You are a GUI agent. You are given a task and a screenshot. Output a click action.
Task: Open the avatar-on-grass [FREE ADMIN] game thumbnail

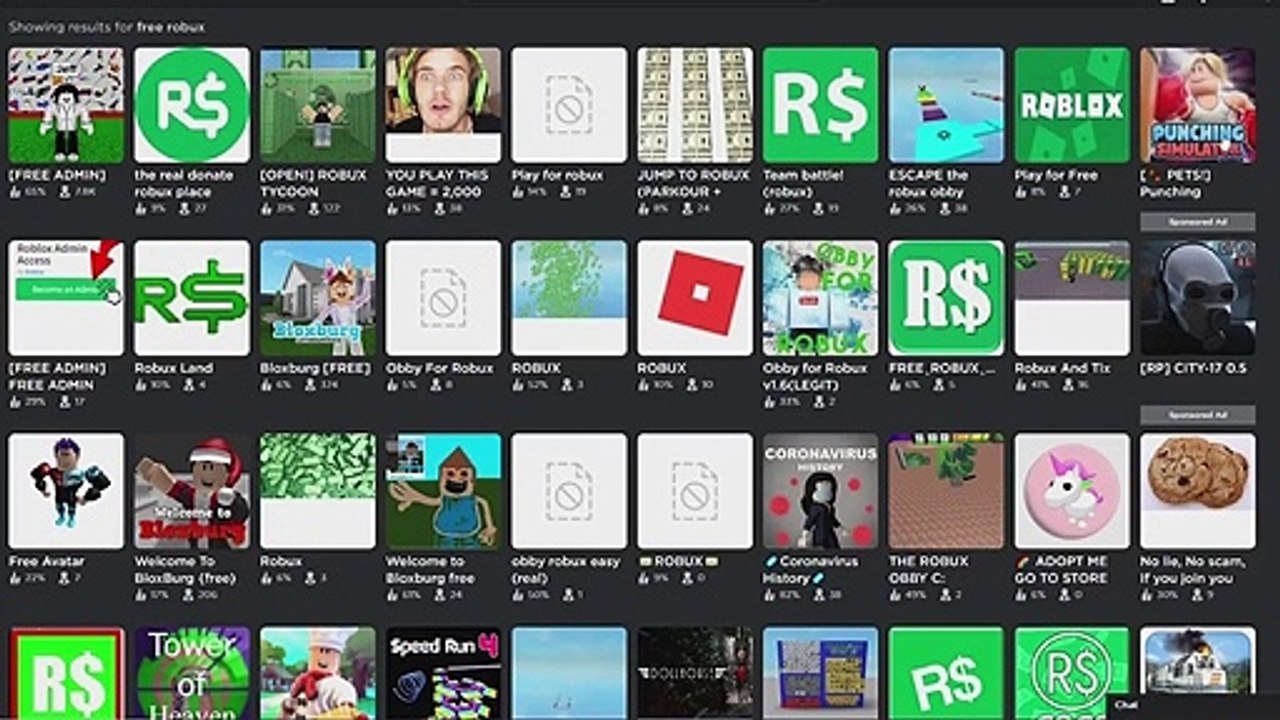coord(66,105)
